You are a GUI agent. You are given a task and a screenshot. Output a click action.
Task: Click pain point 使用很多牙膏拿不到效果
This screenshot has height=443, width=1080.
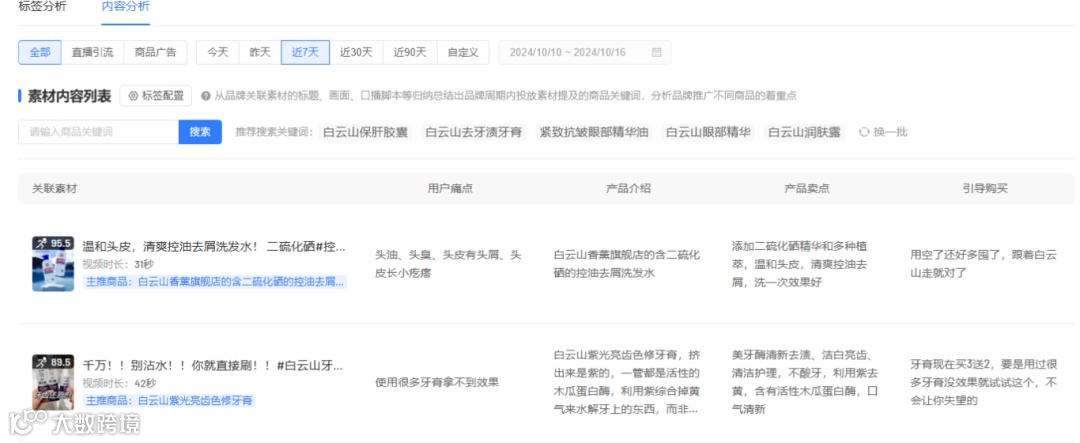click(437, 382)
